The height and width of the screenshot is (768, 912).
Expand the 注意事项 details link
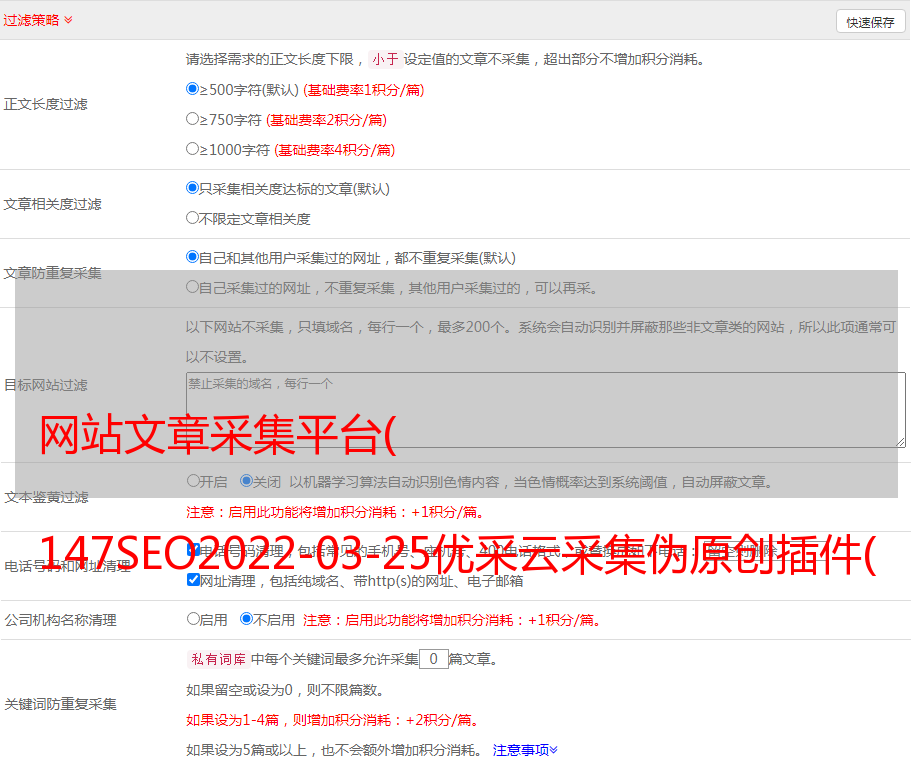(x=525, y=749)
